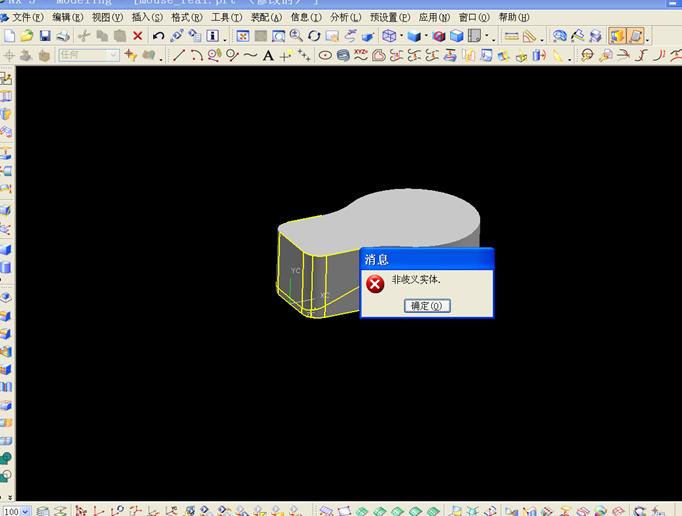Click the basic Line curve tool
The width and height of the screenshot is (682, 516).
[179, 55]
